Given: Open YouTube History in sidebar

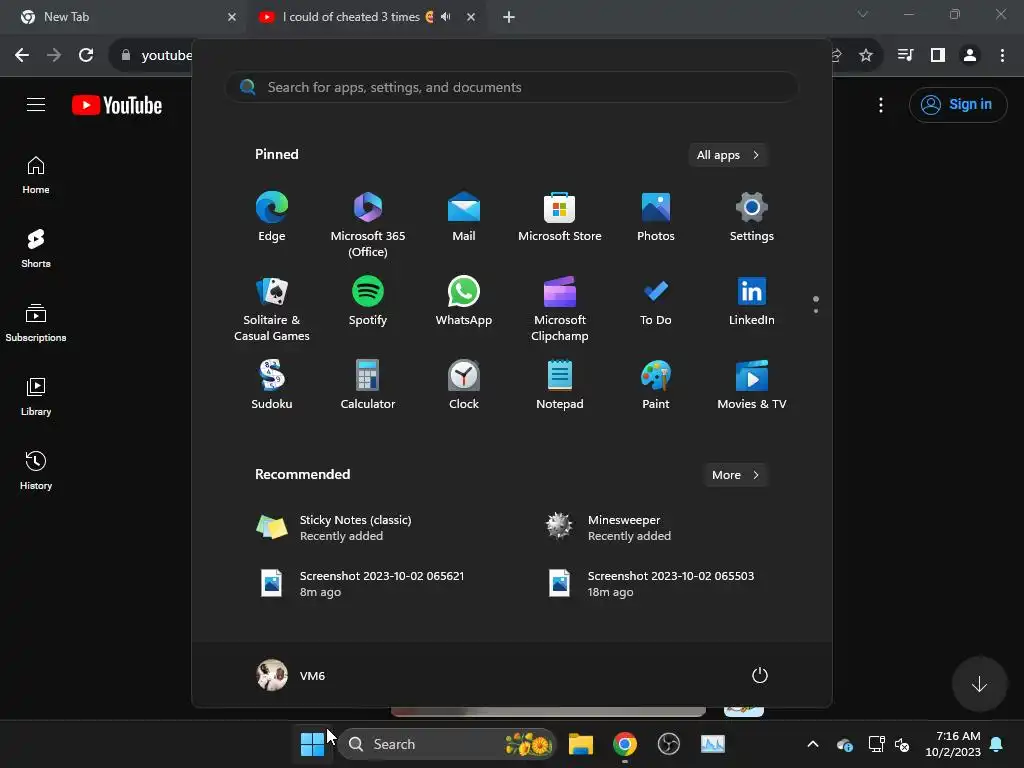Looking at the screenshot, I should pyautogui.click(x=36, y=470).
